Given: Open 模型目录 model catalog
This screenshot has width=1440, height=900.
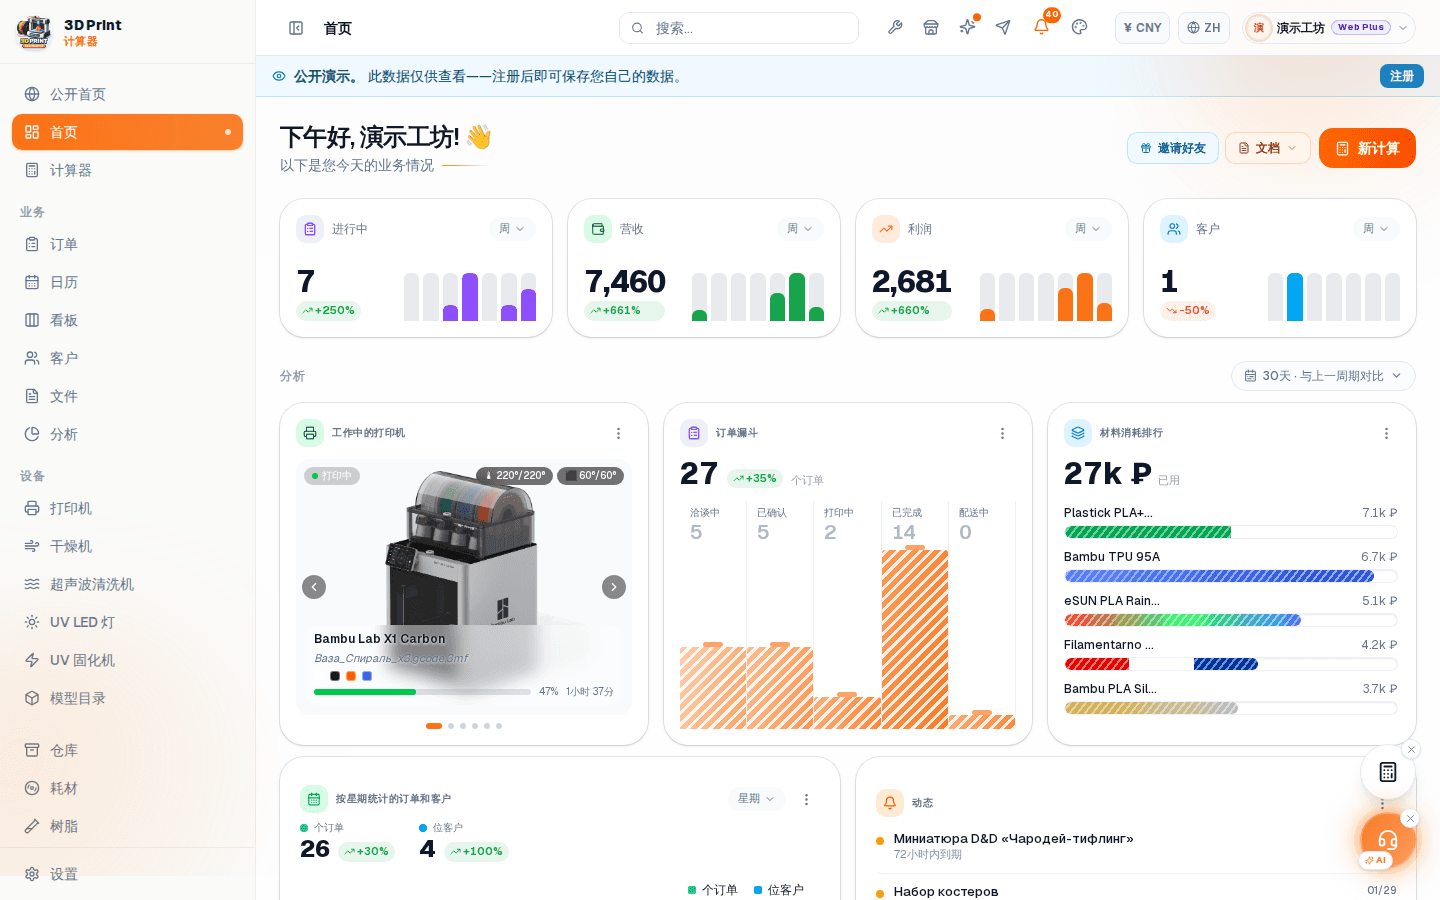Looking at the screenshot, I should tap(127, 698).
